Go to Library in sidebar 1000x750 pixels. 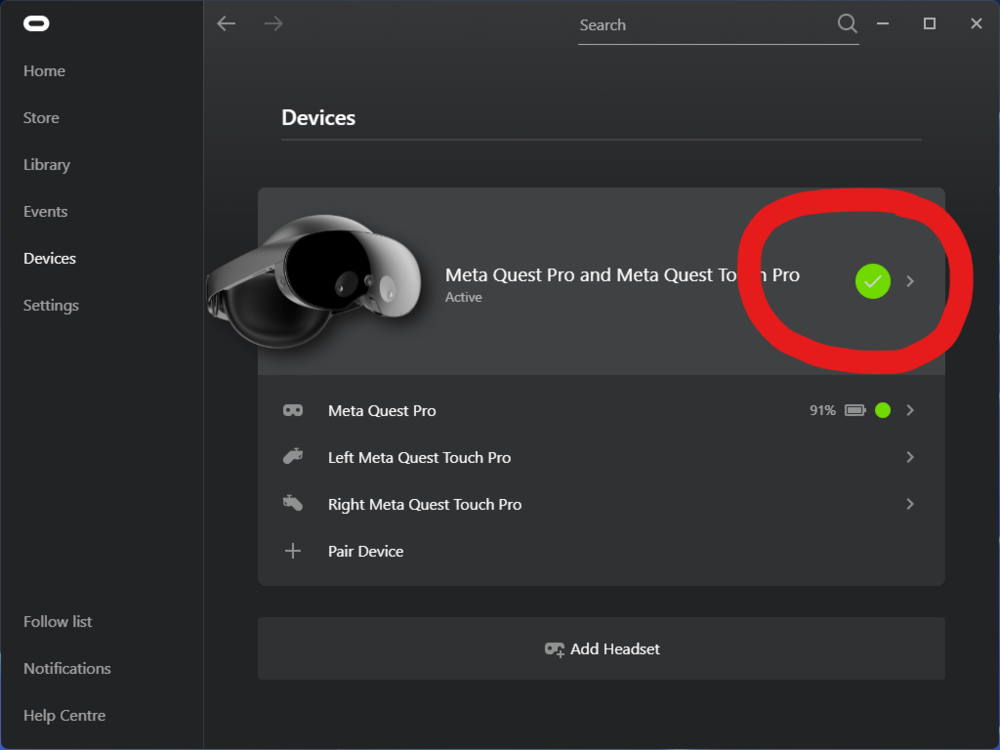pyautogui.click(x=47, y=165)
